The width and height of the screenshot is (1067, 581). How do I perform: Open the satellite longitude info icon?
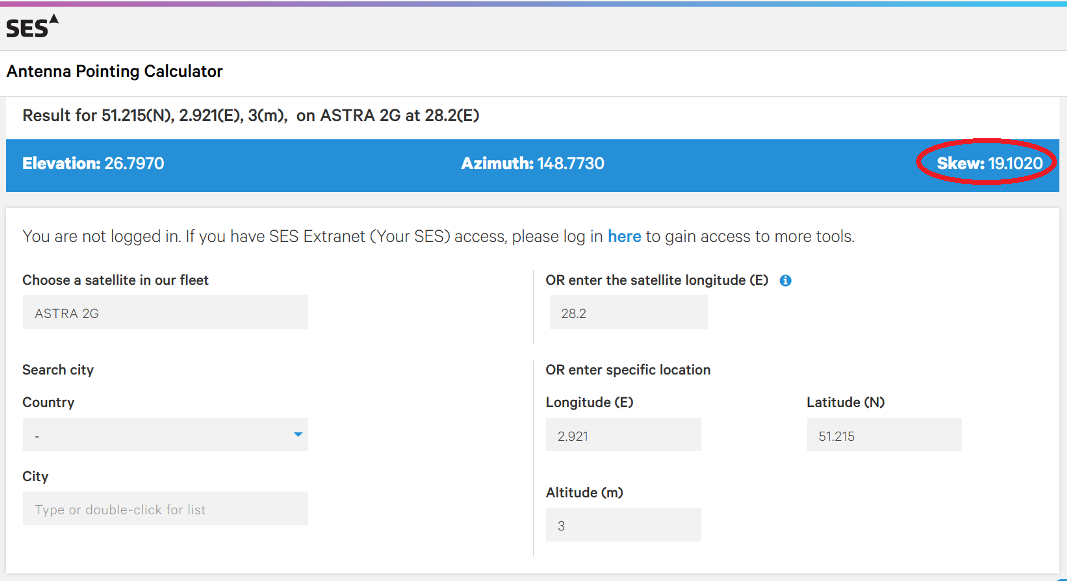point(785,280)
